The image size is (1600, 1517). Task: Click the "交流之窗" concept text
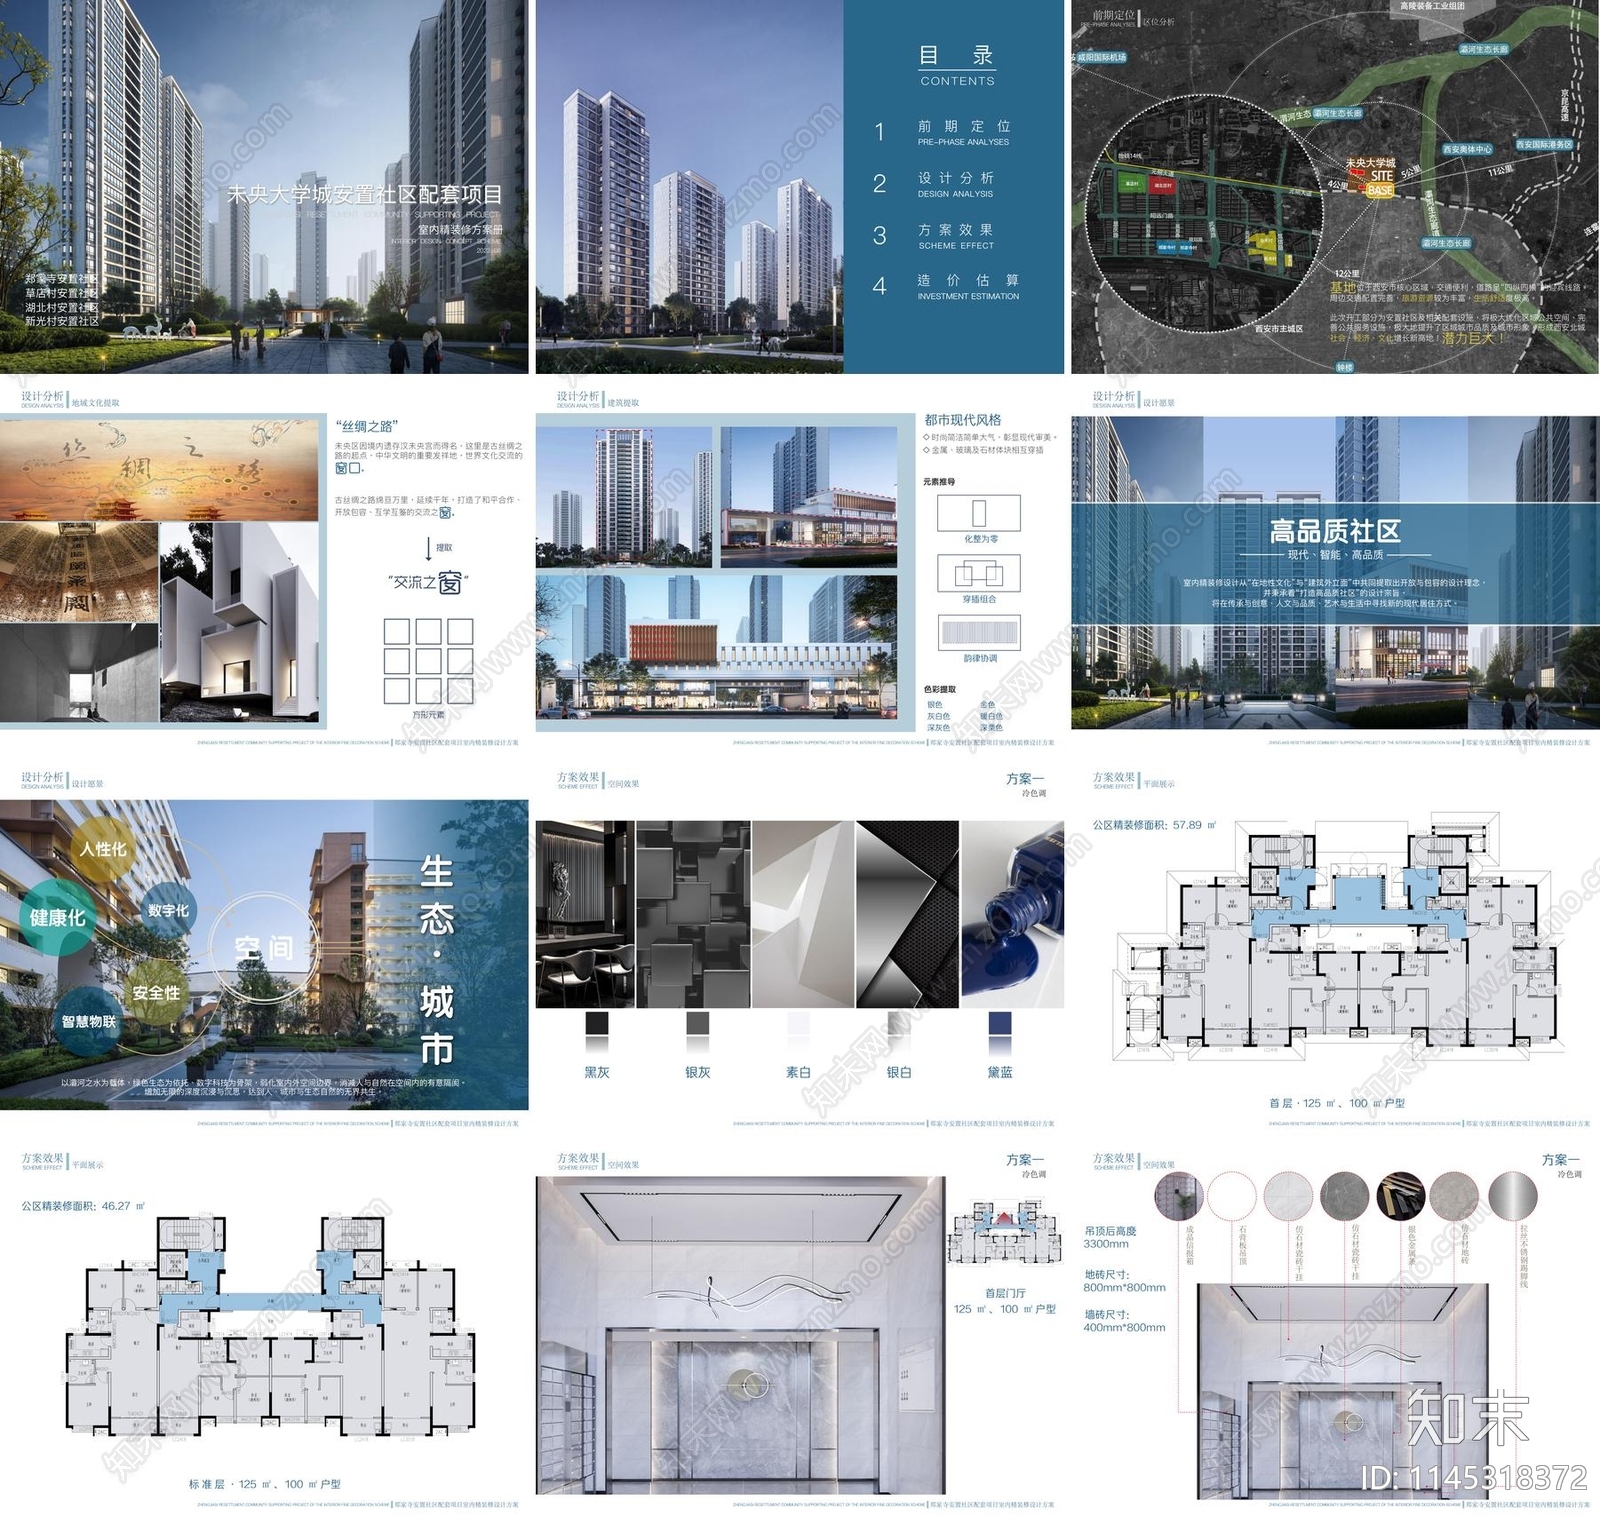pos(428,582)
